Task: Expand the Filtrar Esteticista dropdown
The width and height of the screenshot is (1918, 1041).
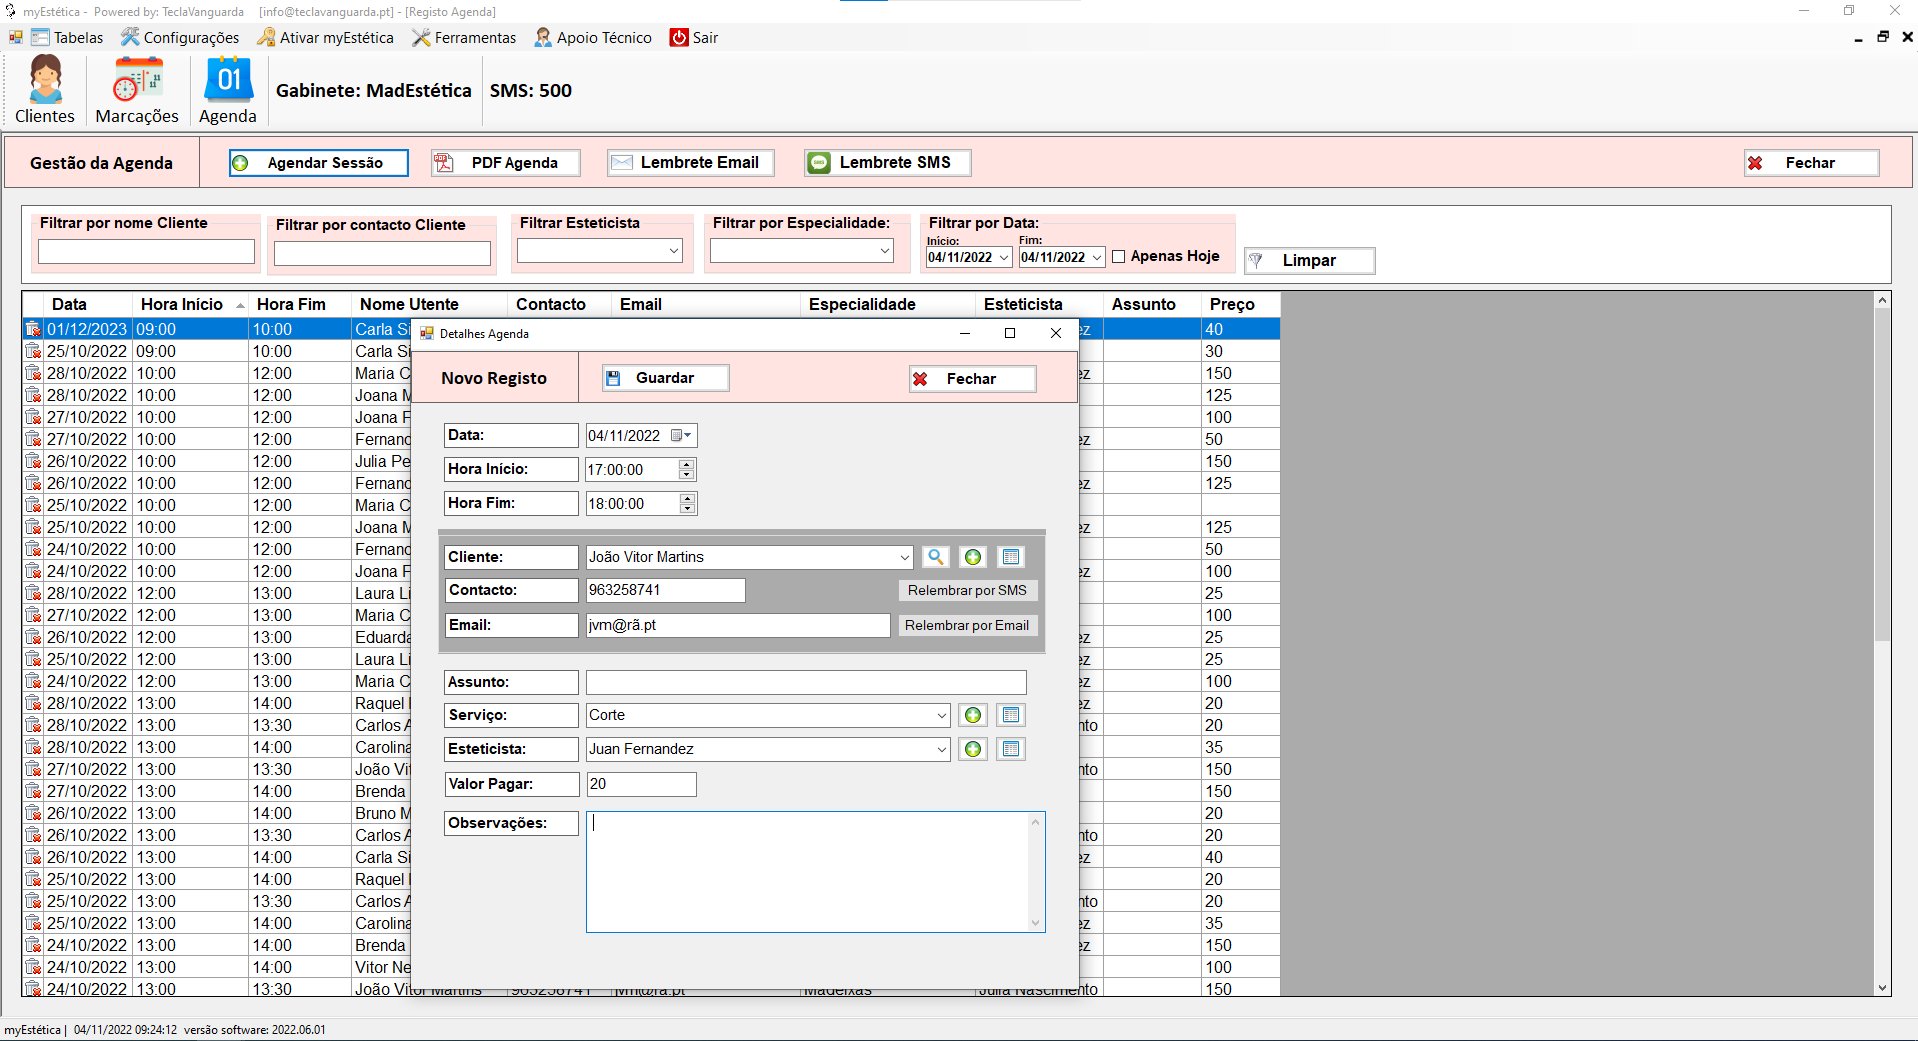Action: pyautogui.click(x=674, y=251)
